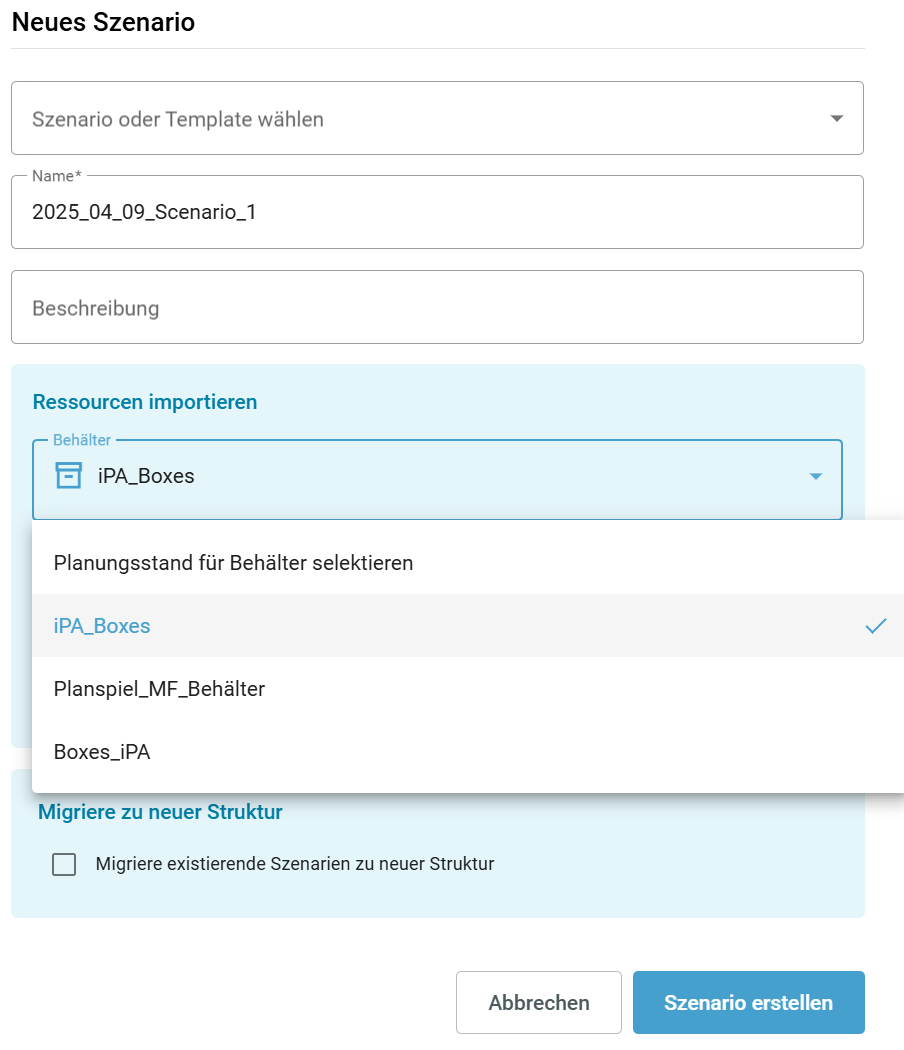Pick the highlighted iPA_Boxes list entry

point(468,625)
